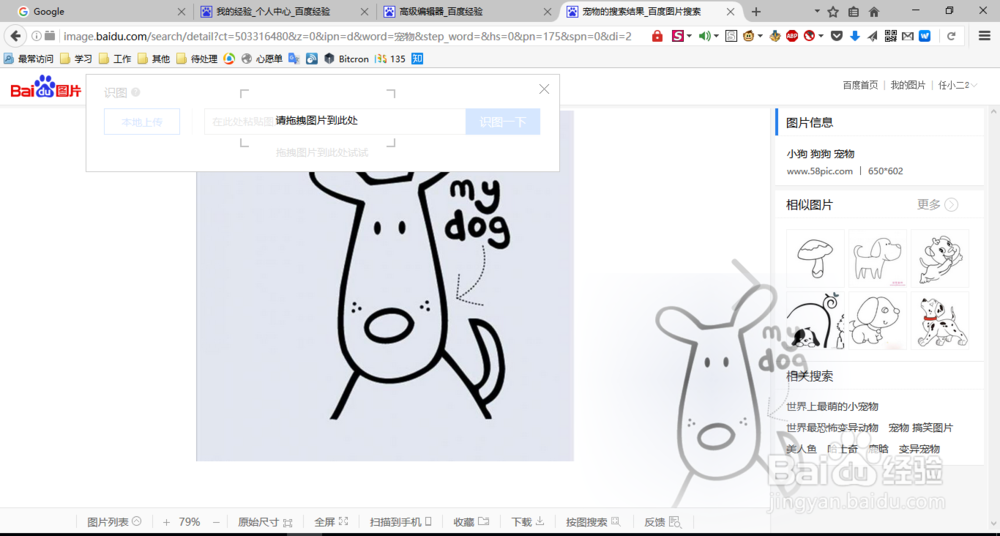Select the 宠物的搜索结果 tab

[x=651, y=11]
